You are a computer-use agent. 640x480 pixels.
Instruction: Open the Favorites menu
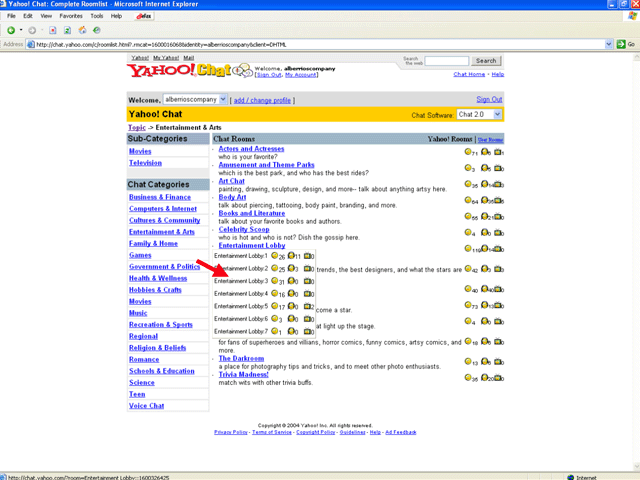pyautogui.click(x=71, y=16)
